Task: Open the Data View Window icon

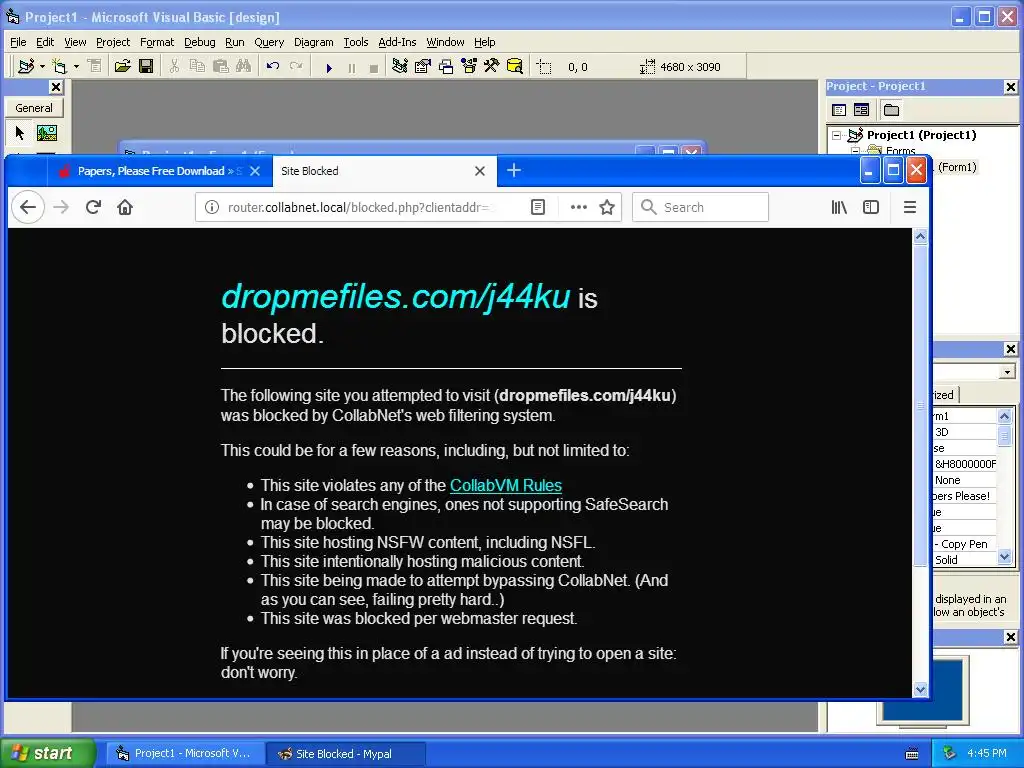Action: (515, 67)
